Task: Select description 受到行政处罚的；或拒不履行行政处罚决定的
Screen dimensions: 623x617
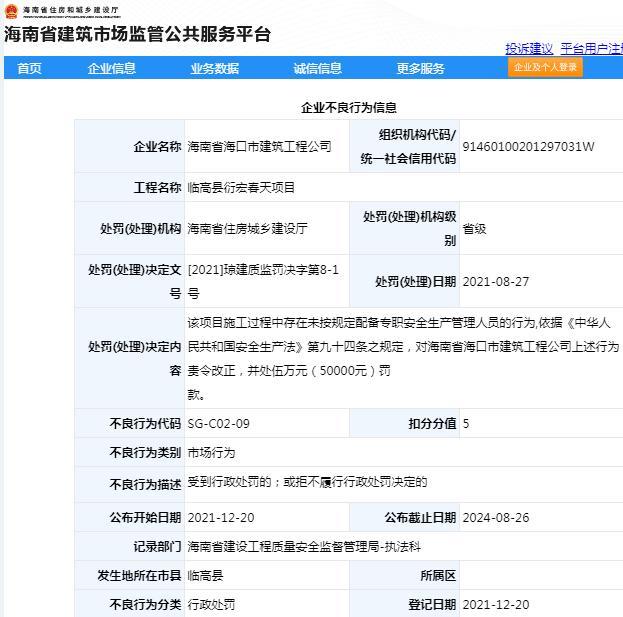Action: pyautogui.click(x=307, y=482)
